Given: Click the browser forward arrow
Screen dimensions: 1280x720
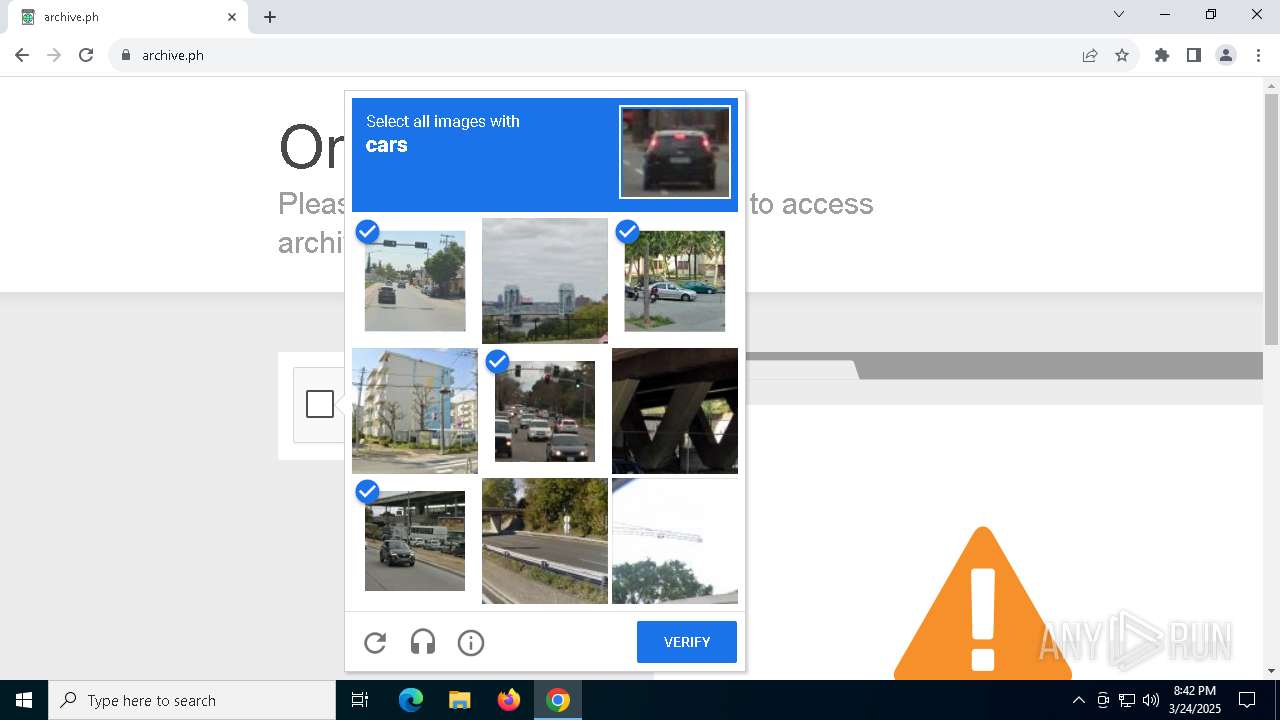Looking at the screenshot, I should click(54, 55).
